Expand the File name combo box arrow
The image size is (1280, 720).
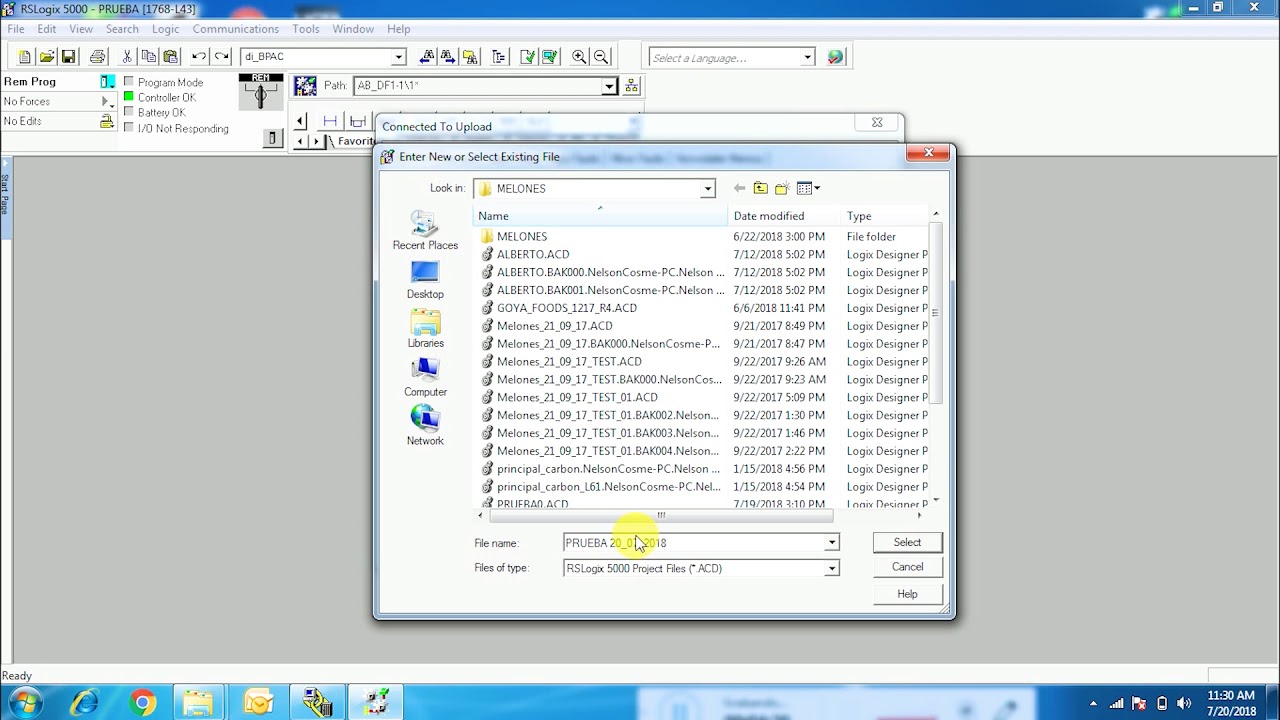coord(831,543)
